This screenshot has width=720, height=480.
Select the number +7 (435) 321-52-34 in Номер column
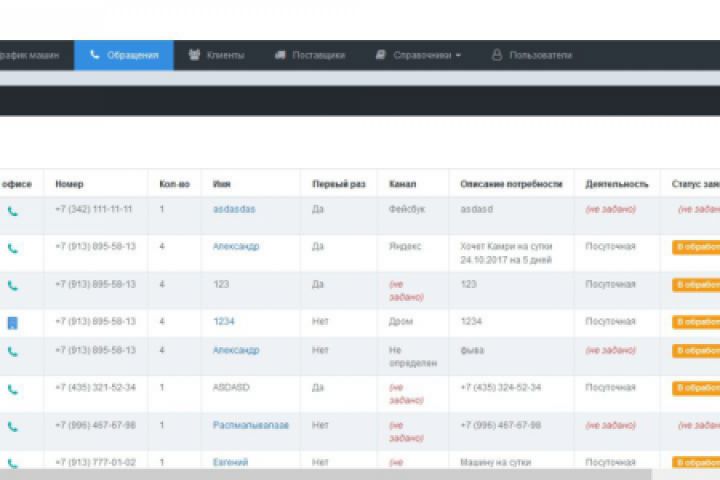pyautogui.click(x=96, y=387)
